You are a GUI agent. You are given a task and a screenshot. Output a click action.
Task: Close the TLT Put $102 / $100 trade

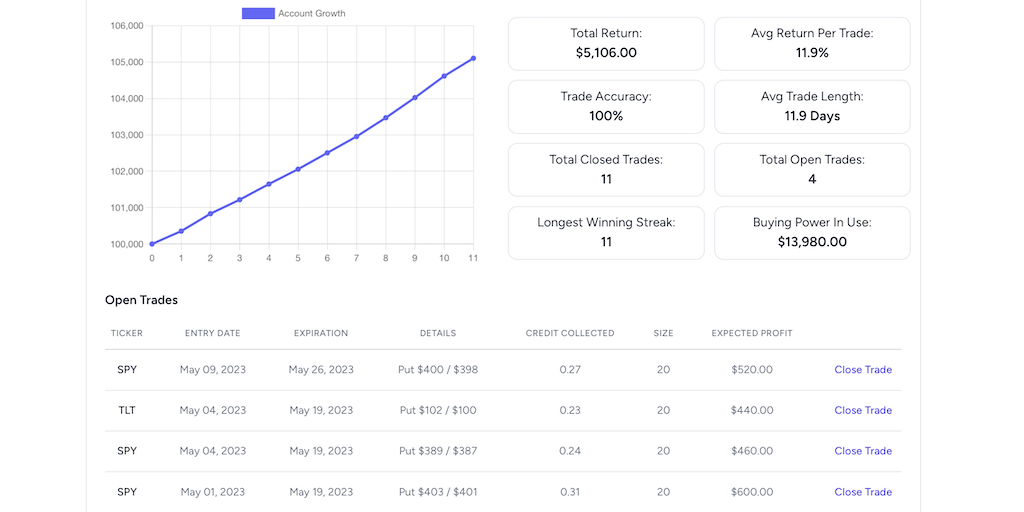(x=862, y=410)
